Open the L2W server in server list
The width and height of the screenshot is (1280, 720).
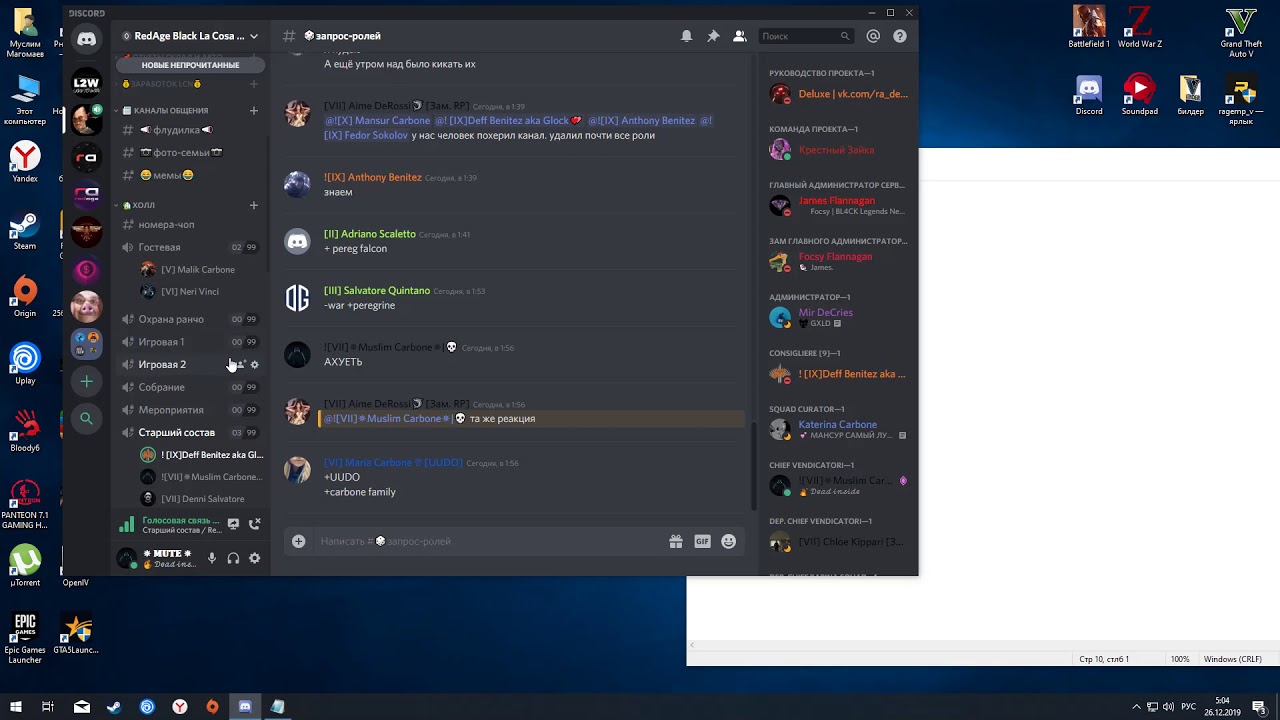tap(87, 83)
